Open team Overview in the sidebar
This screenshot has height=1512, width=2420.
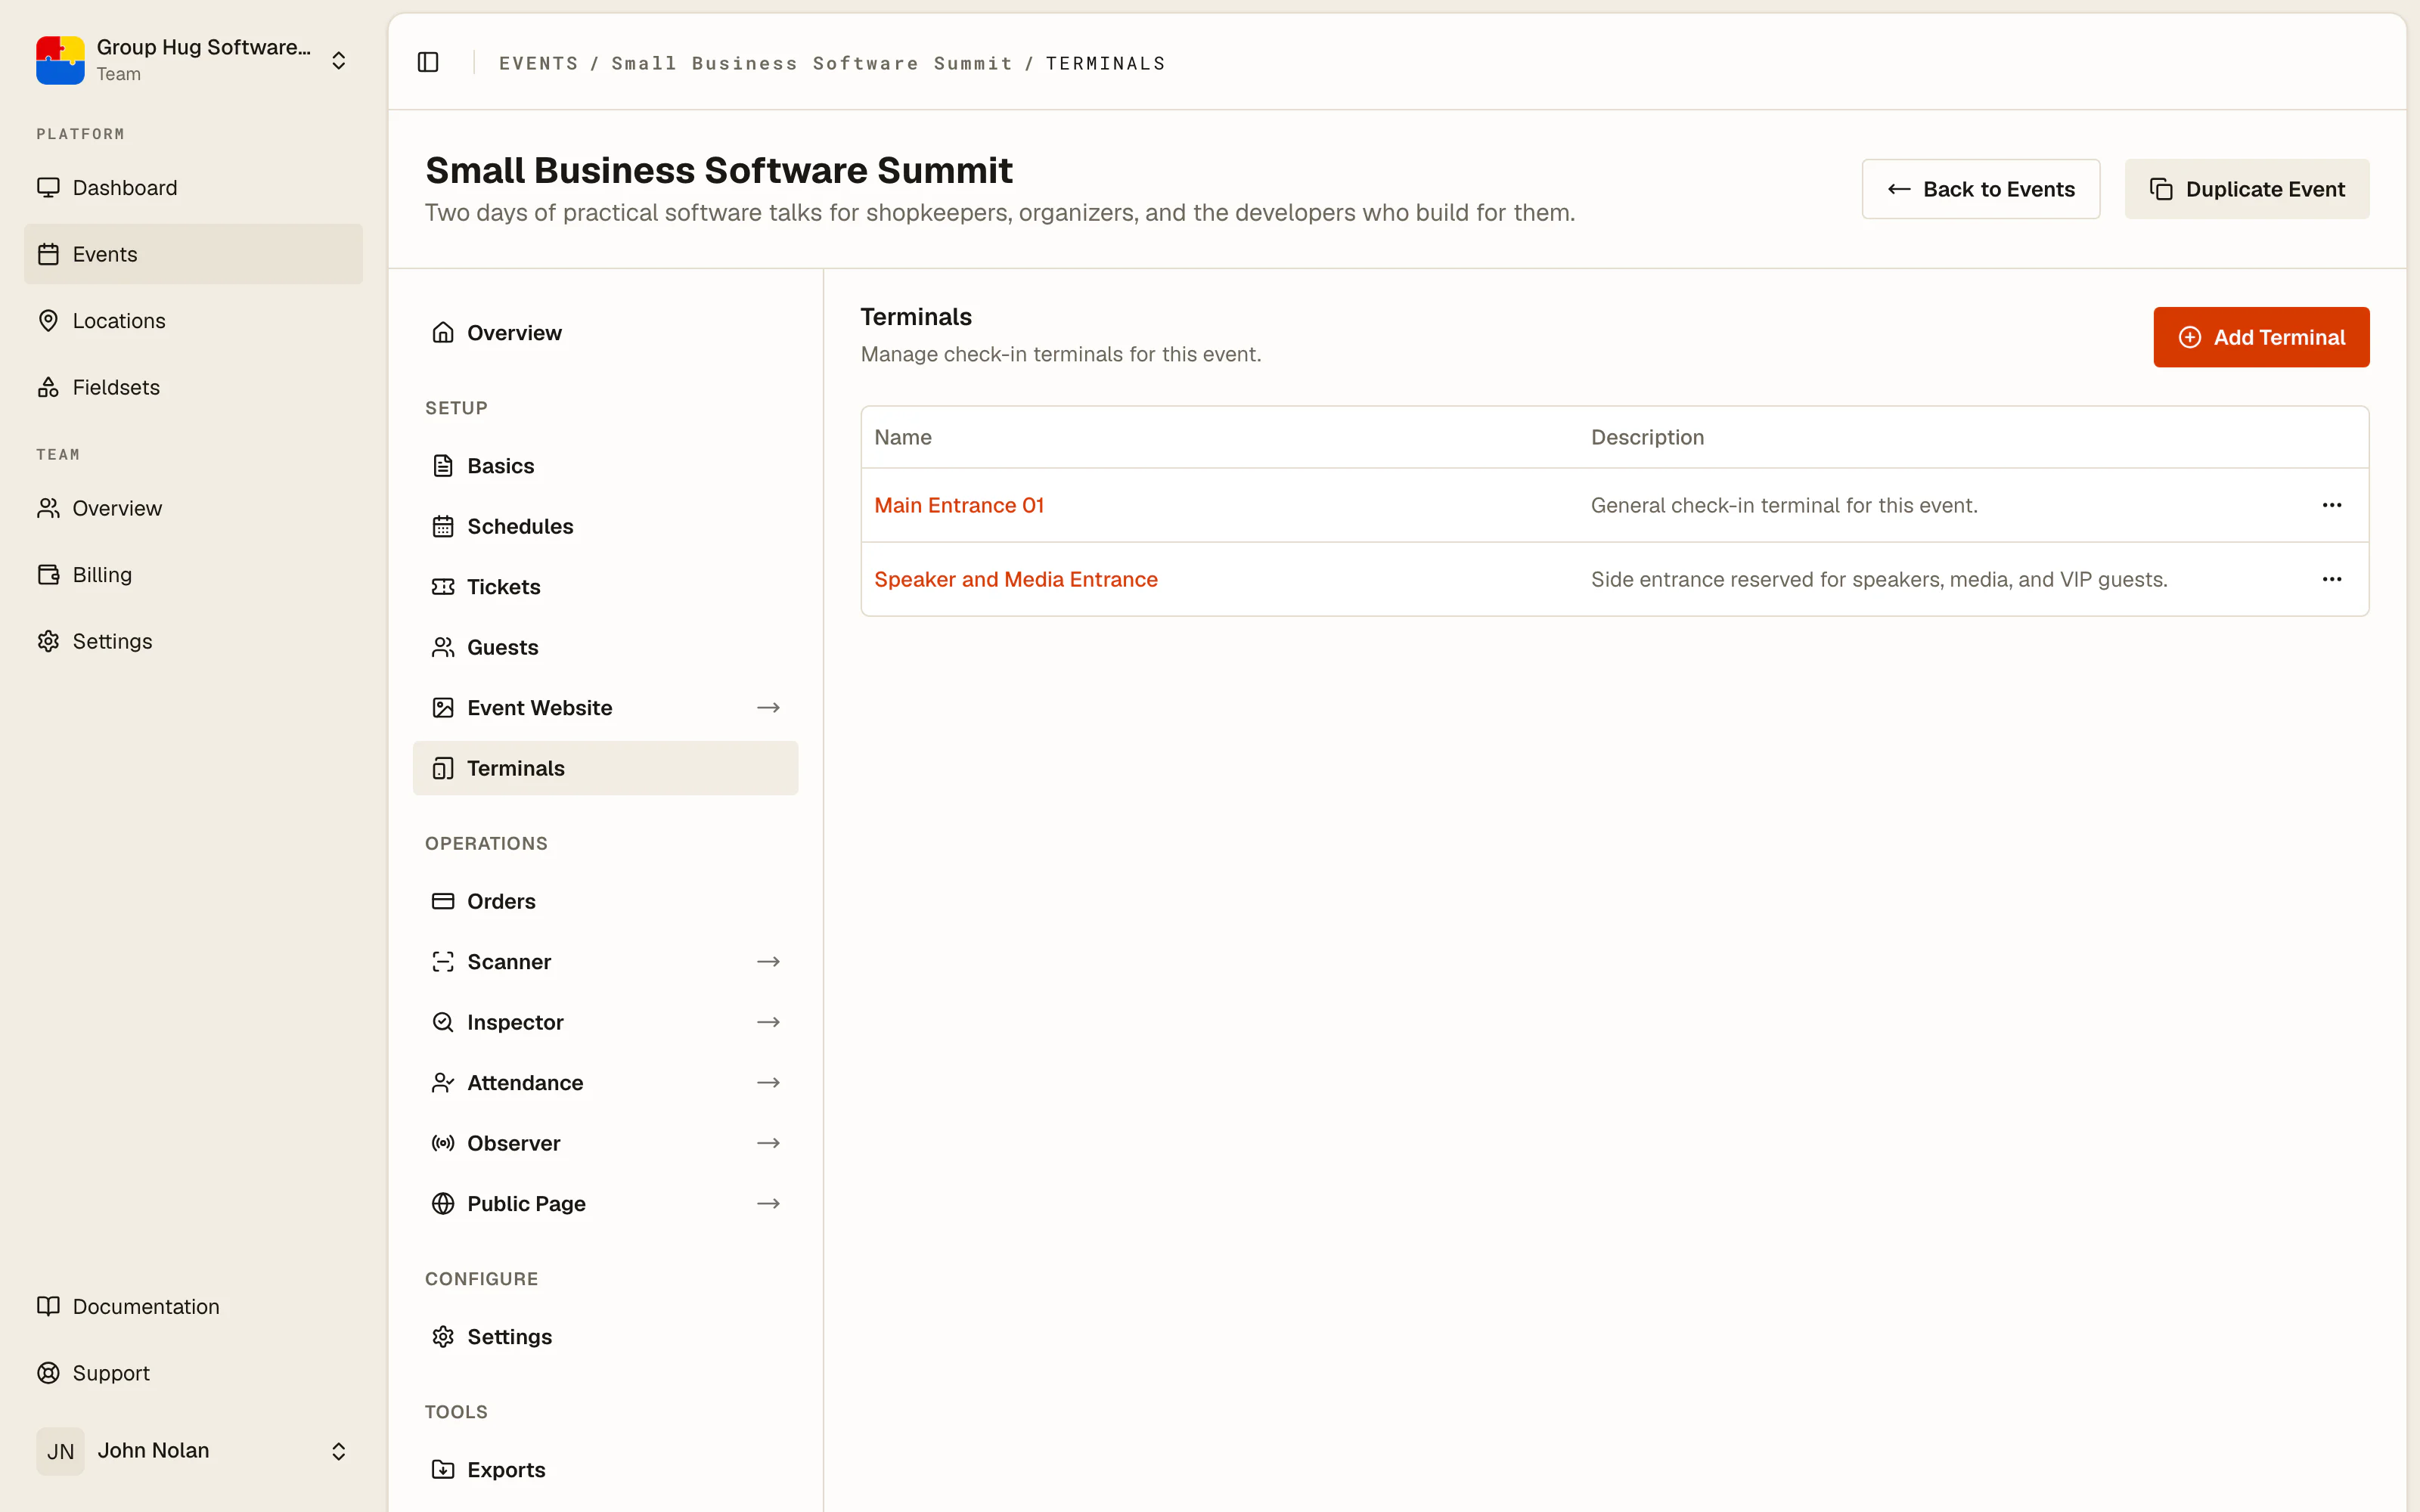click(193, 508)
